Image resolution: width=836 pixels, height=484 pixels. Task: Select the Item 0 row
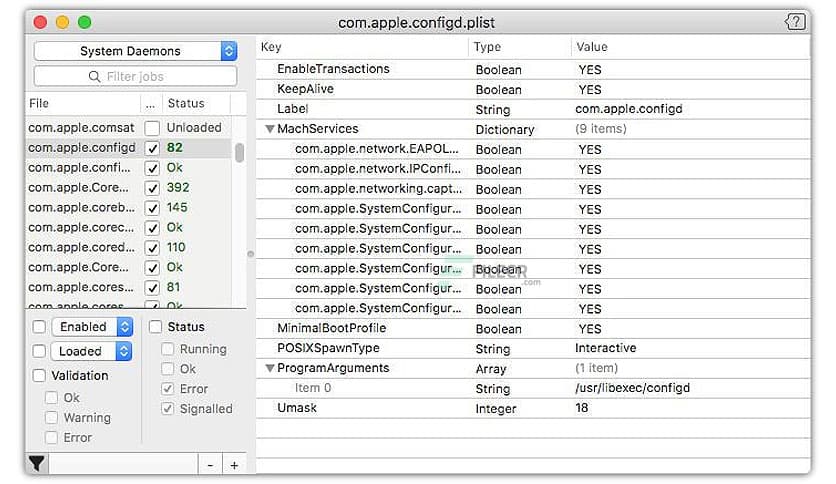point(533,388)
